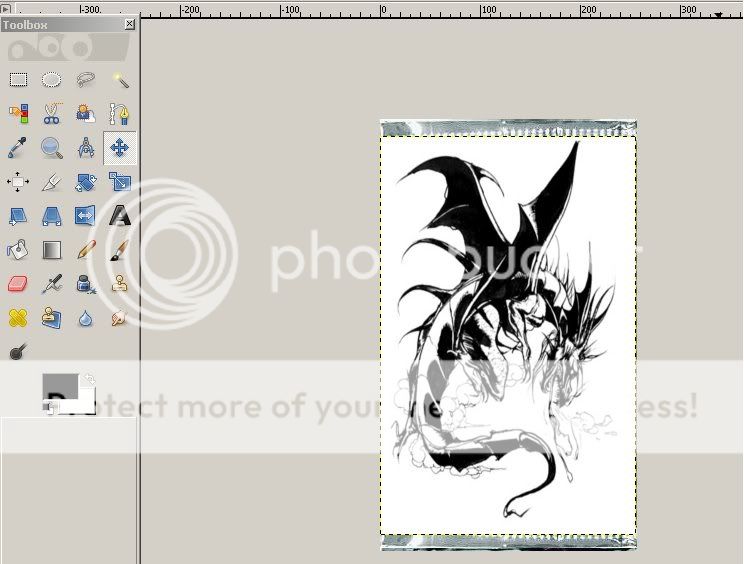This screenshot has height=564, width=744.
Task: Select the Ellipse Select tool
Action: (52, 80)
